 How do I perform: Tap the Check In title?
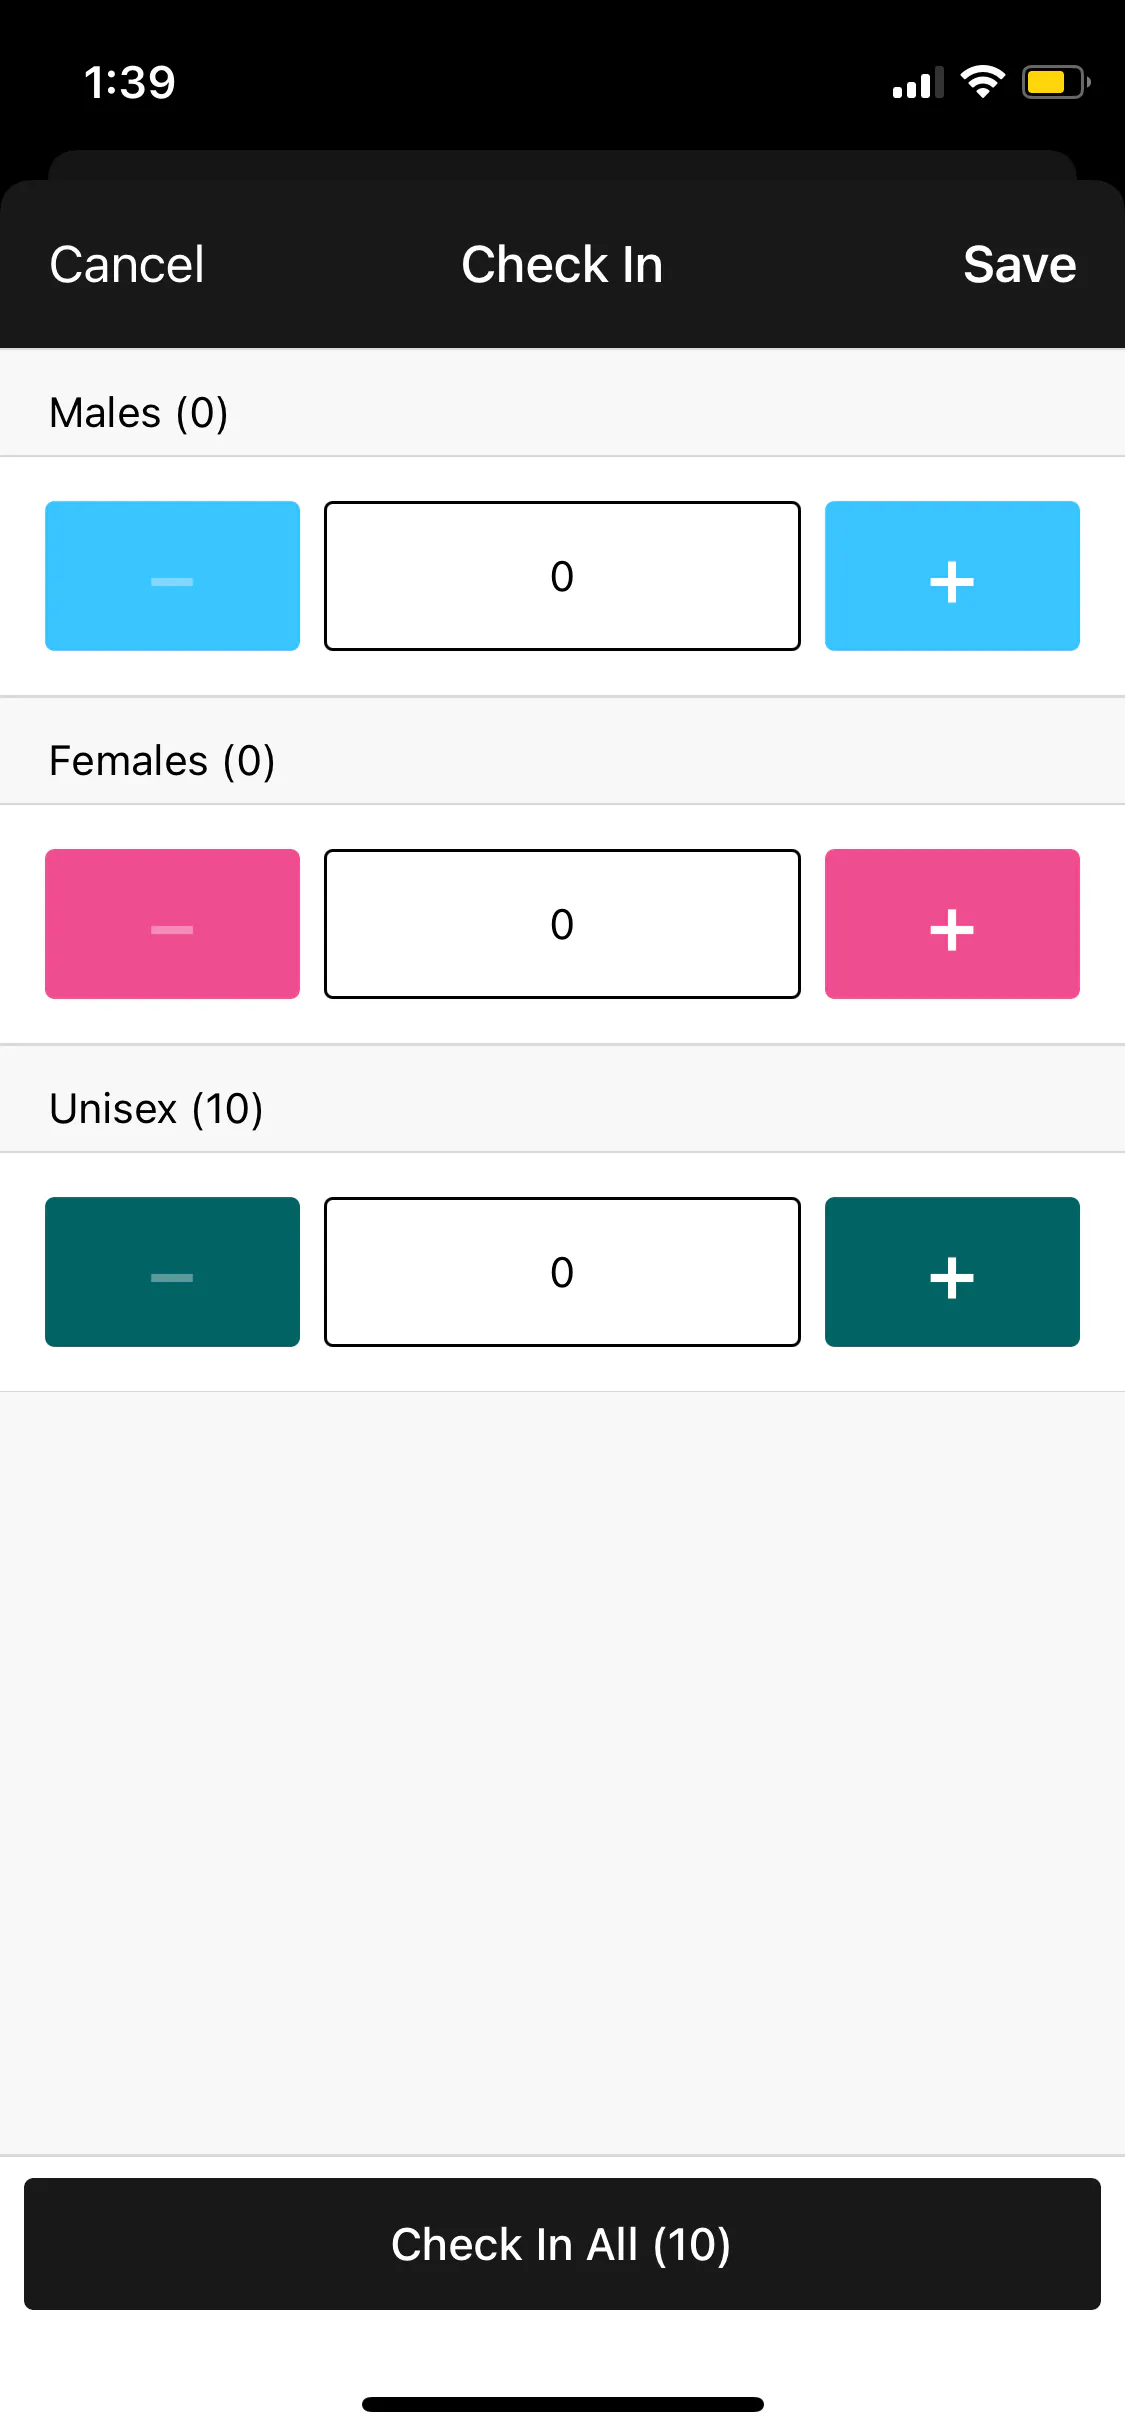[562, 265]
